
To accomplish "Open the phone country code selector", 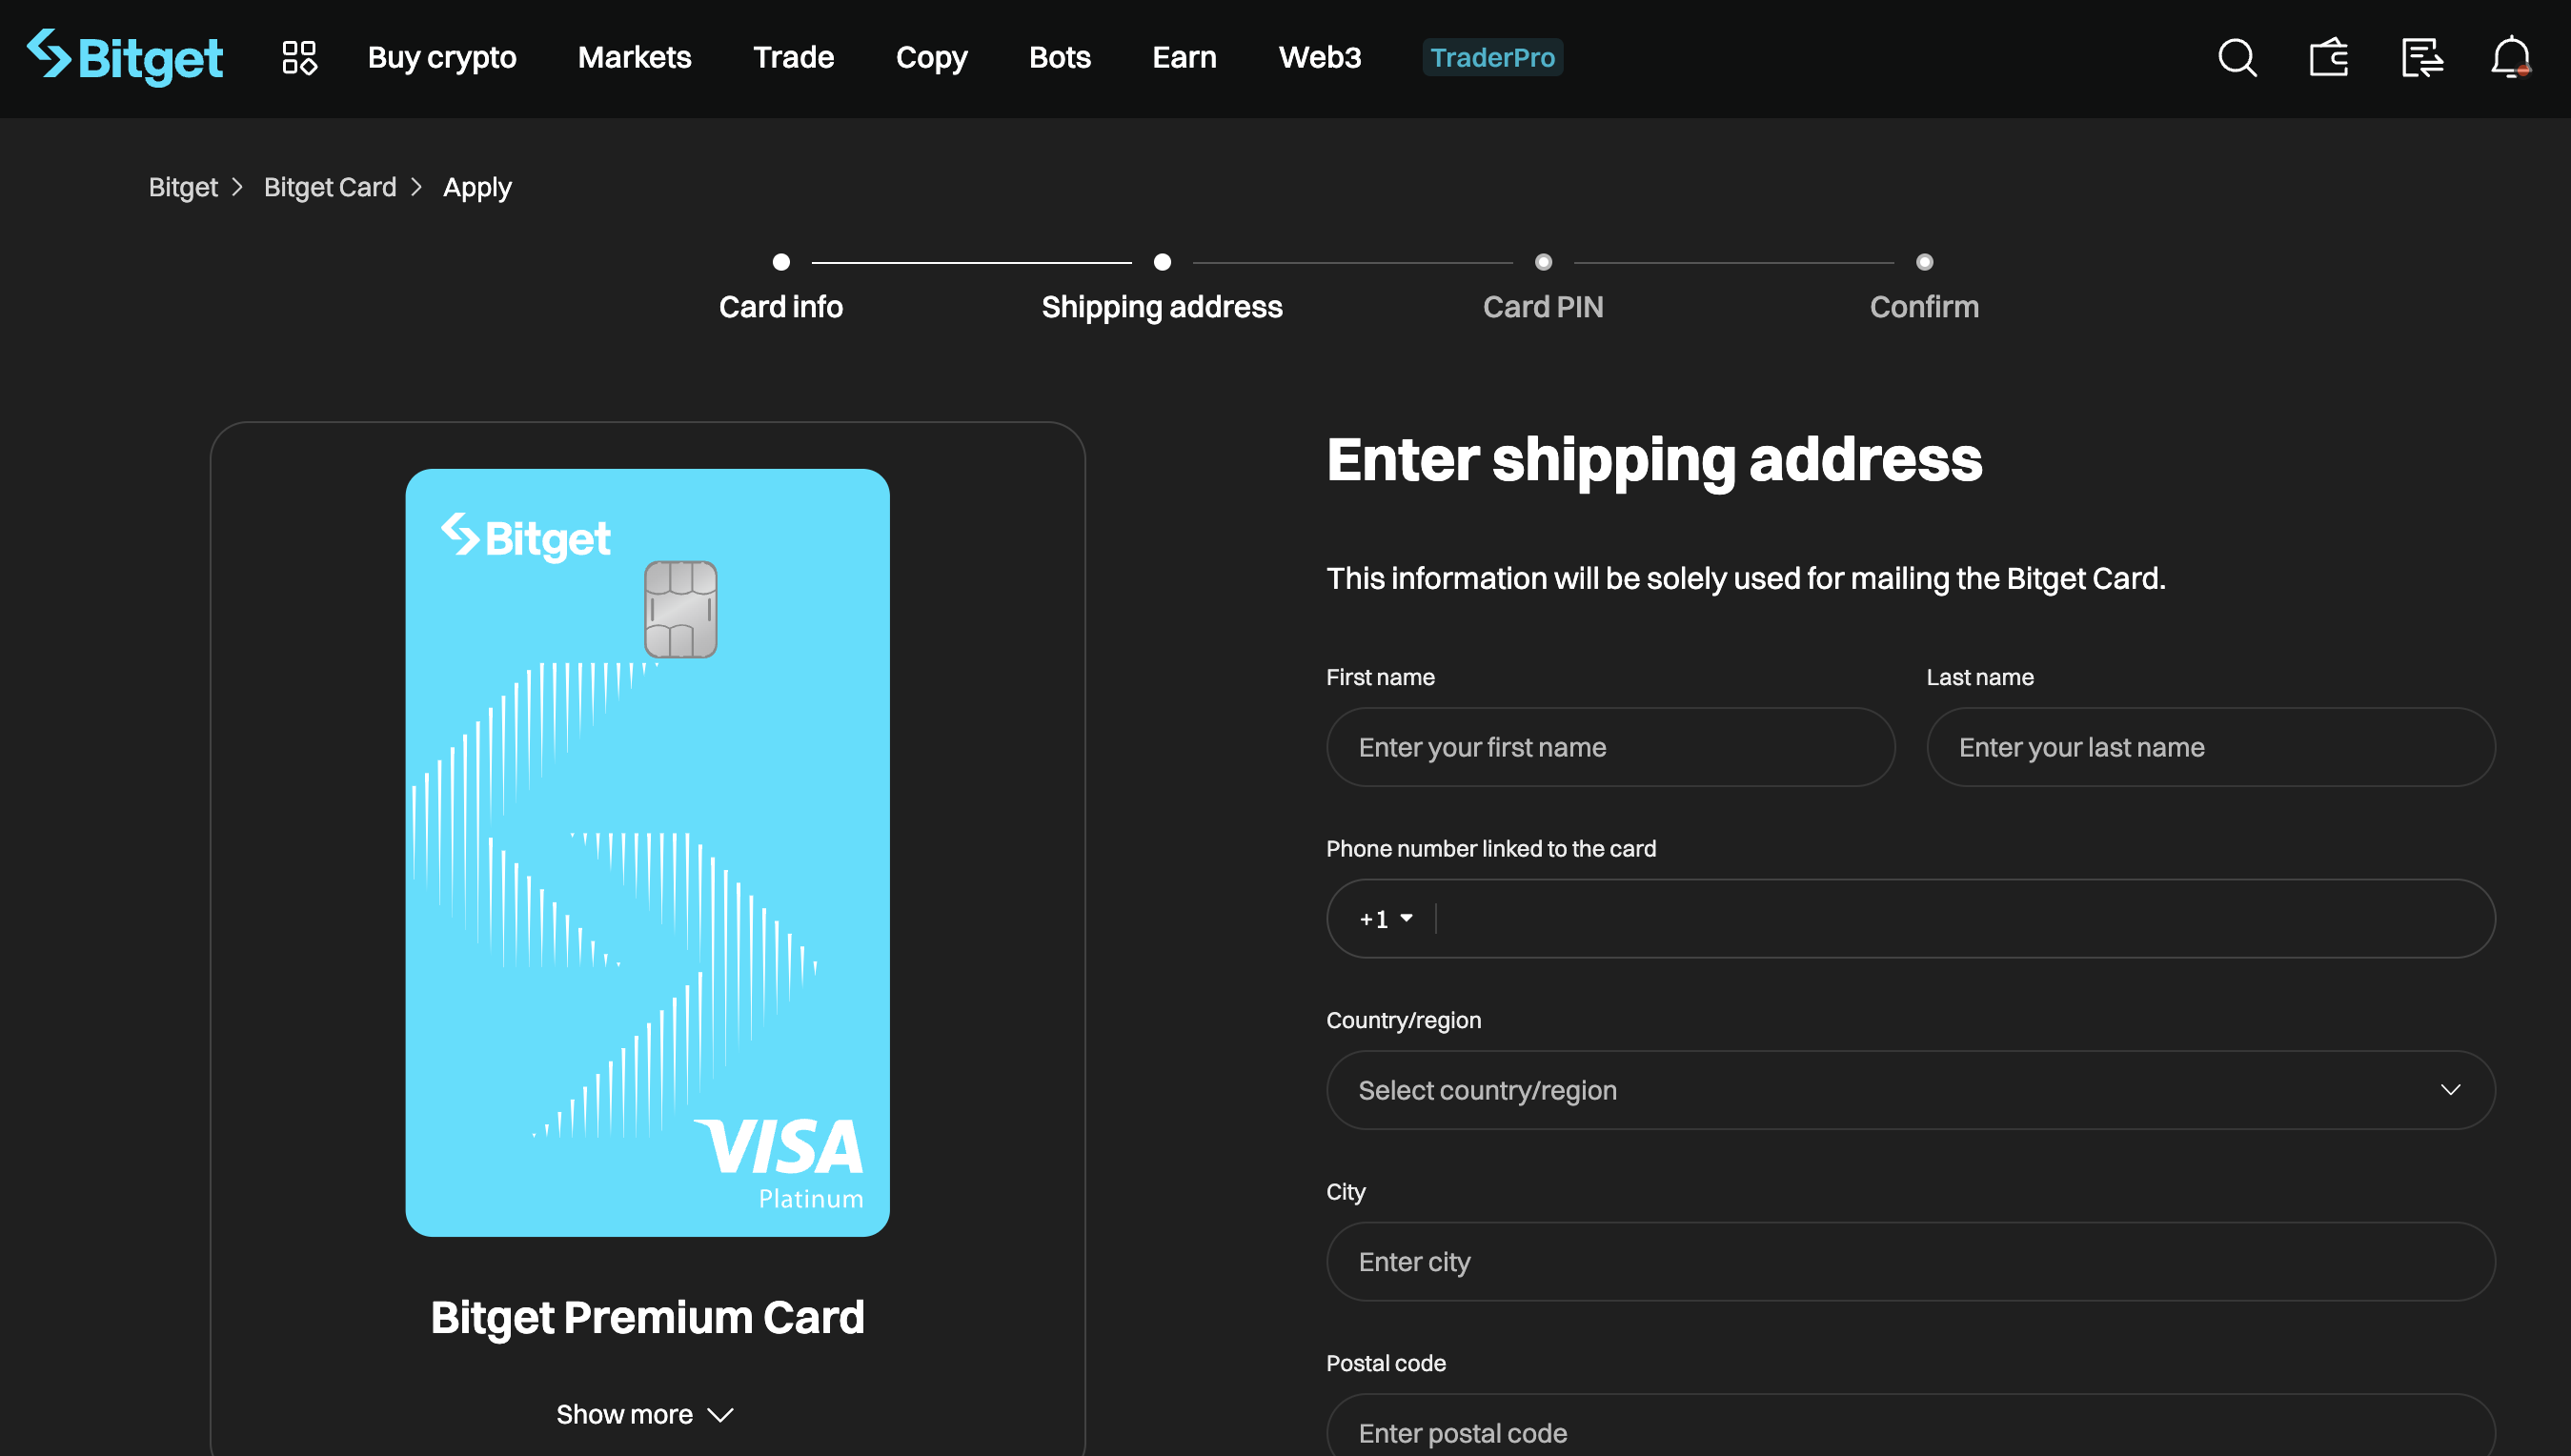I will click(1384, 918).
